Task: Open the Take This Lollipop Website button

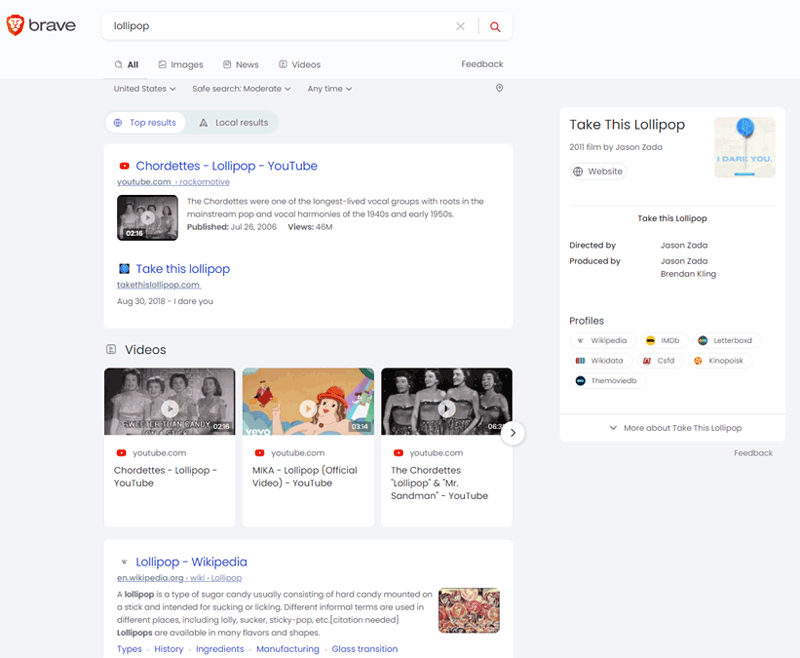Action: coord(597,171)
